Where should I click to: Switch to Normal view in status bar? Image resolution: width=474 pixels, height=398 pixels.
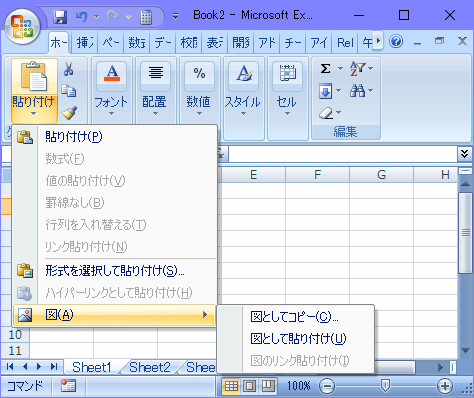click(x=231, y=386)
